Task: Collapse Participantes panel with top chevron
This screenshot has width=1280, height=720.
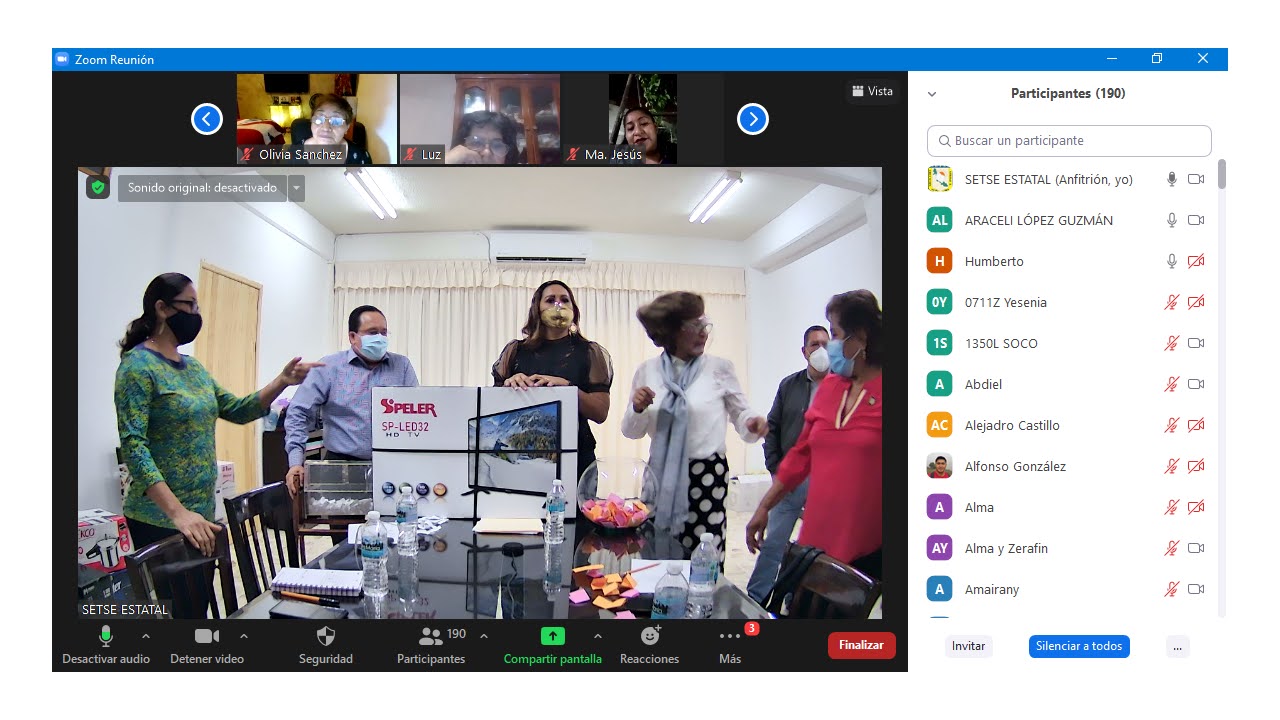Action: click(932, 94)
